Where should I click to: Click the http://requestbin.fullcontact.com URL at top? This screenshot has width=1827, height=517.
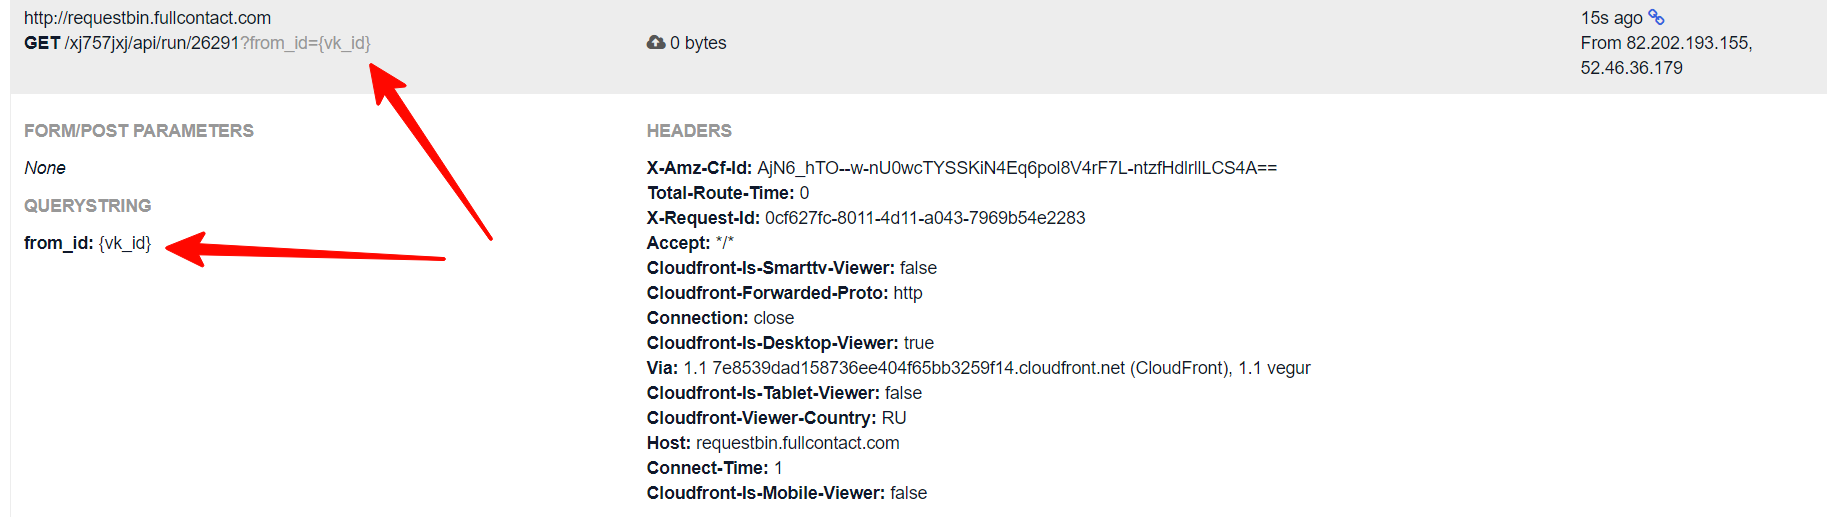coord(147,18)
